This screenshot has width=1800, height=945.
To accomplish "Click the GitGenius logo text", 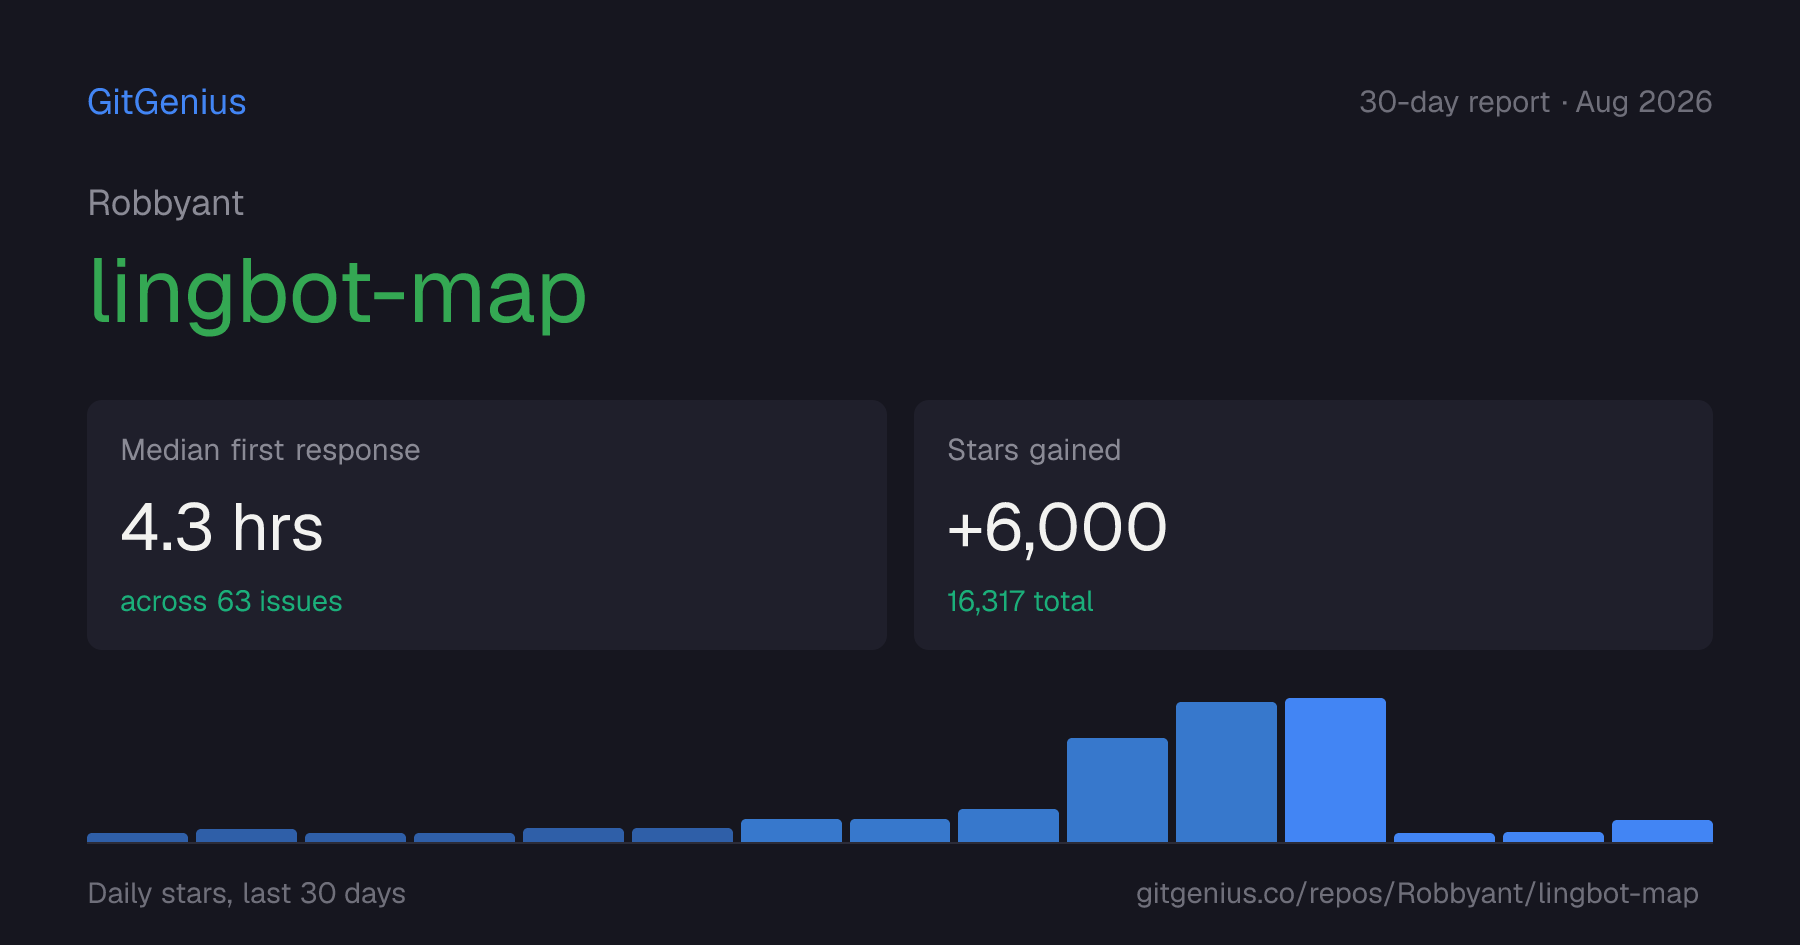I will [166, 102].
